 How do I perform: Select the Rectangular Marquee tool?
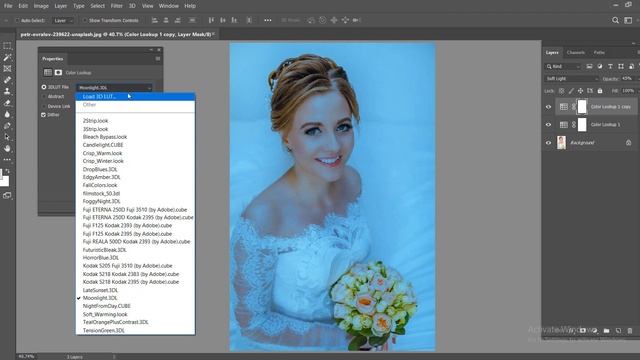[7, 46]
